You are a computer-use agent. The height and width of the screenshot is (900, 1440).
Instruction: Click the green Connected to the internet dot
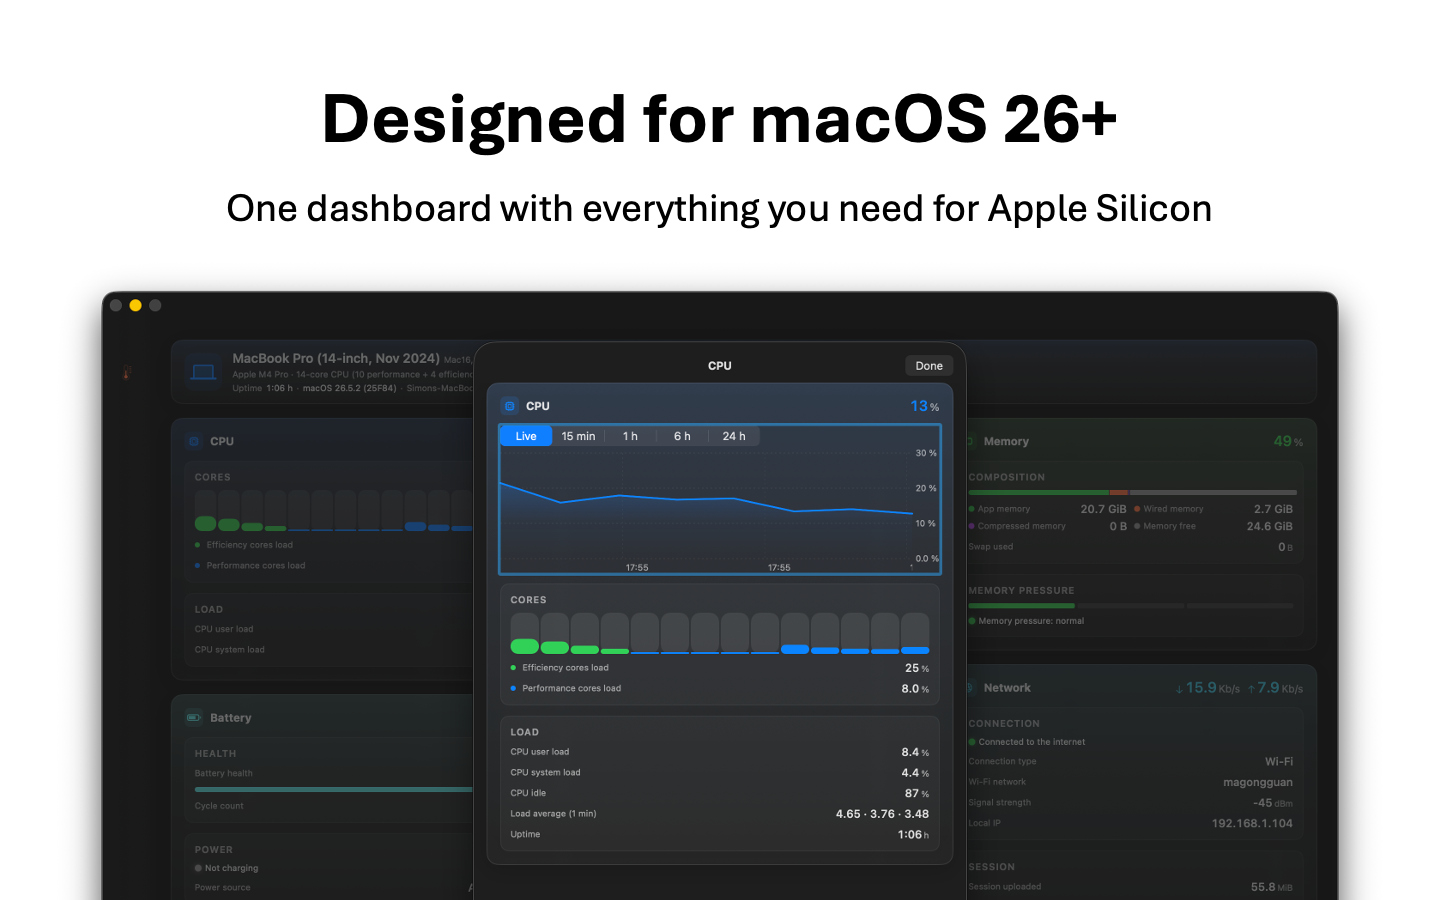coord(971,742)
